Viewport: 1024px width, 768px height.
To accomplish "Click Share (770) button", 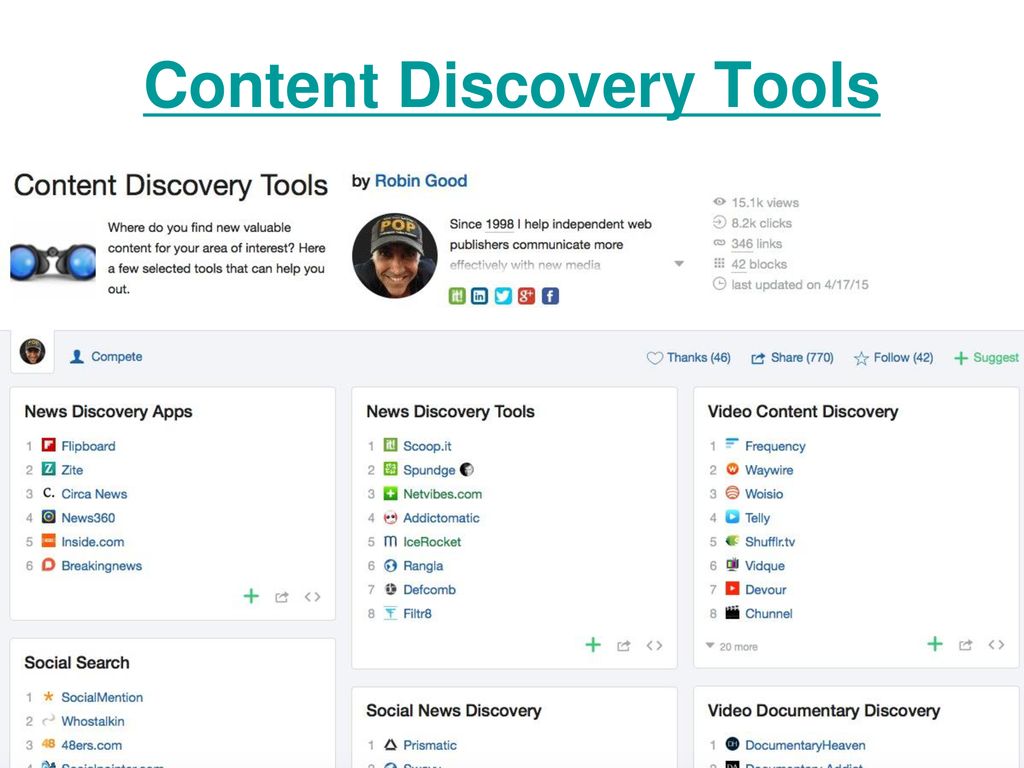I will pos(792,358).
